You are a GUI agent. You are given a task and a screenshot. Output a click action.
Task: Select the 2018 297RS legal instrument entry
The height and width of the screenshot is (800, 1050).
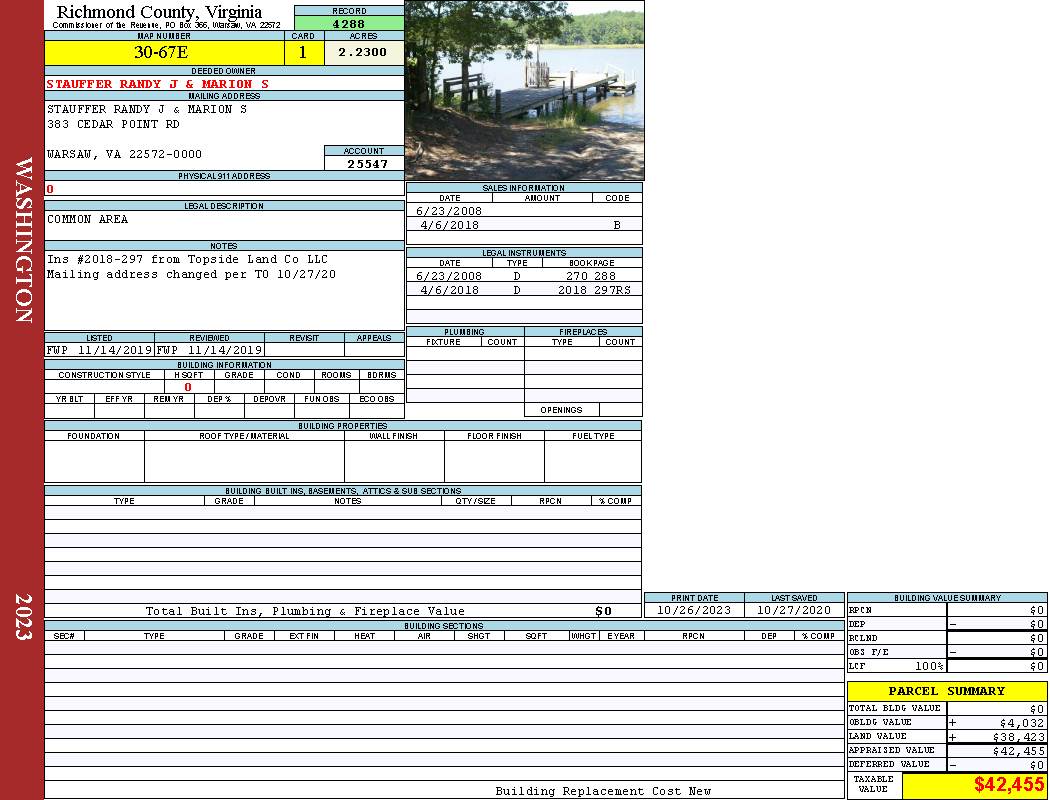(x=594, y=290)
